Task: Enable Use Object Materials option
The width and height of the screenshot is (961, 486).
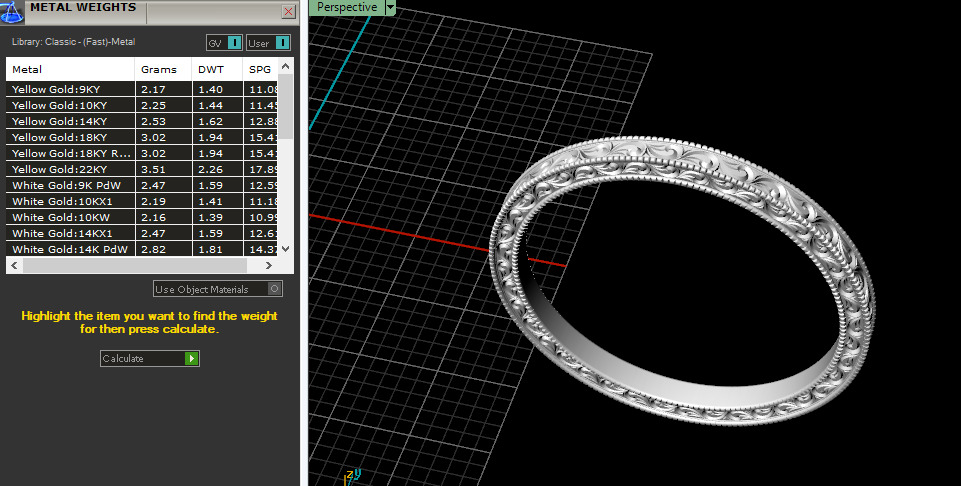Action: 218,289
